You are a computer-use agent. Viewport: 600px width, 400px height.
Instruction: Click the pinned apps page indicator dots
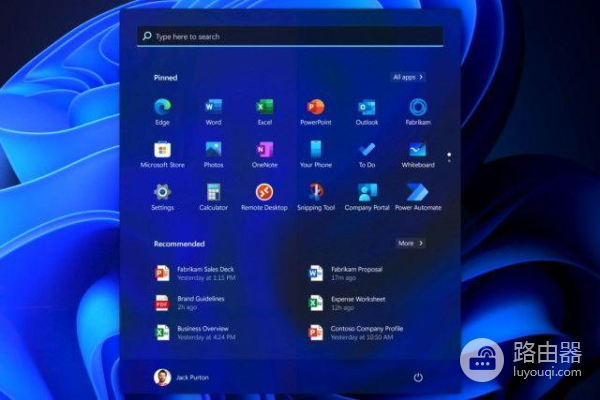click(x=449, y=157)
